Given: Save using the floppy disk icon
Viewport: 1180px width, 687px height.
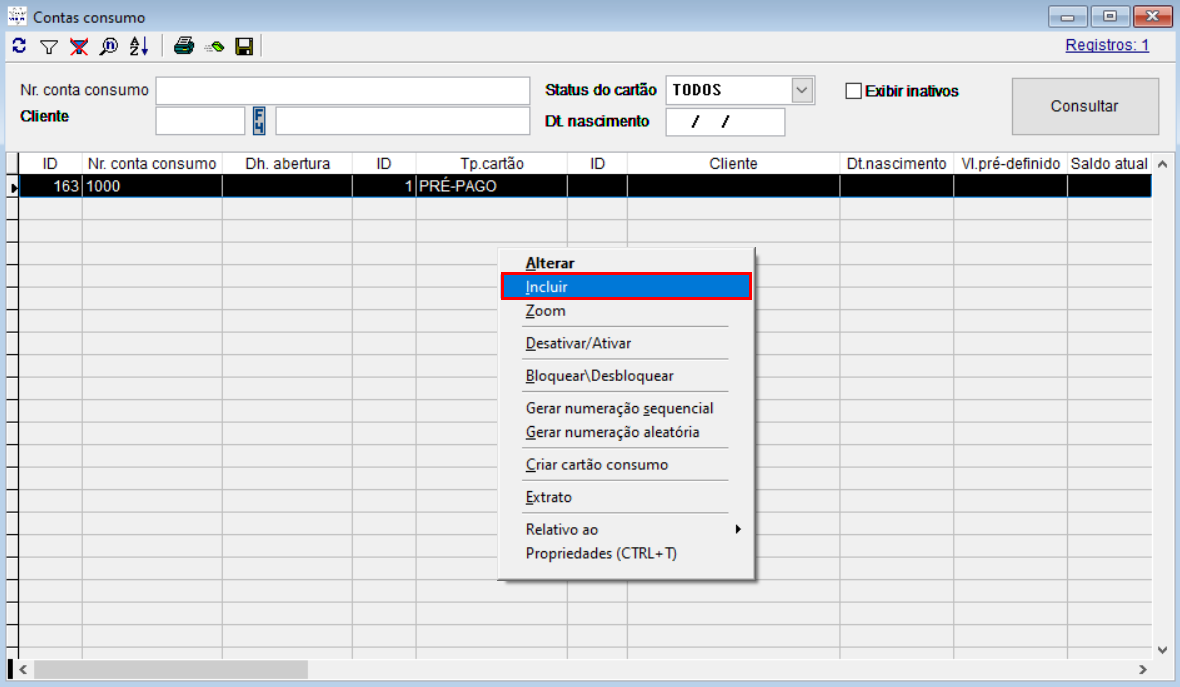Looking at the screenshot, I should (243, 46).
